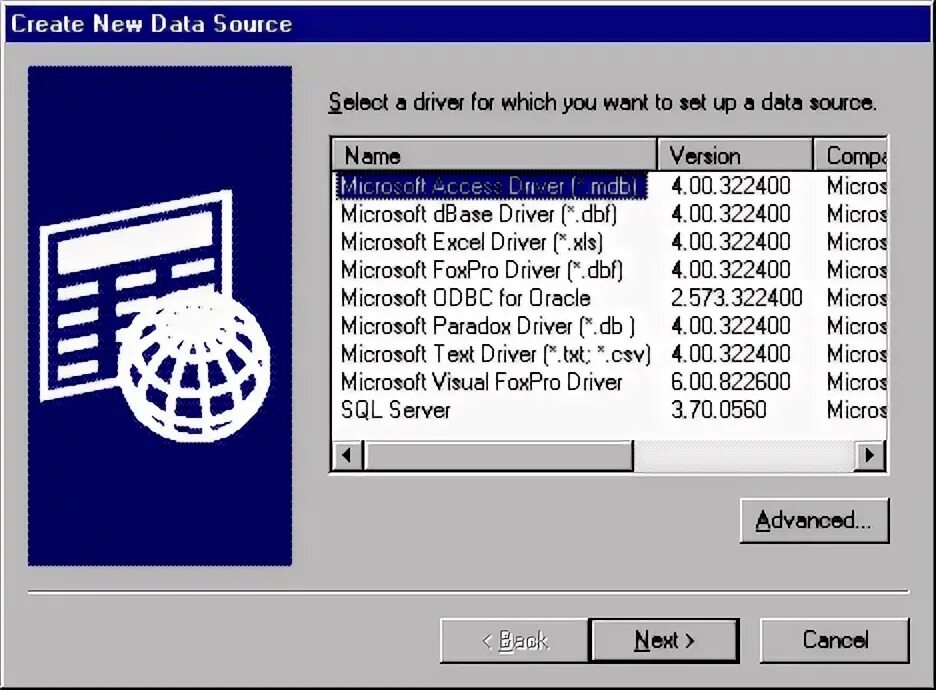Select Microsoft Text Driver (*.txt; *.csv)
Image resolution: width=936 pixels, height=690 pixels.
[495, 354]
